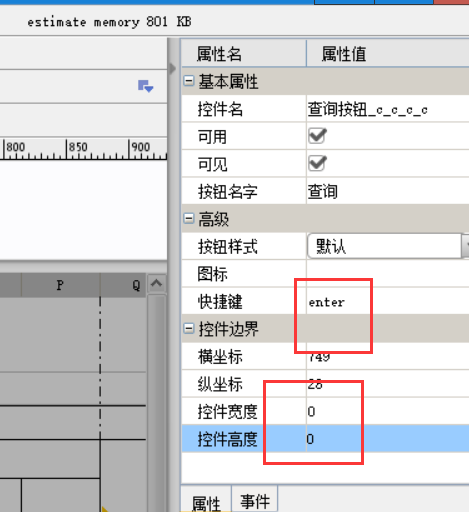The height and width of the screenshot is (512, 469).
Task: Edit the 按钮名字 value 查询
Action: (388, 192)
